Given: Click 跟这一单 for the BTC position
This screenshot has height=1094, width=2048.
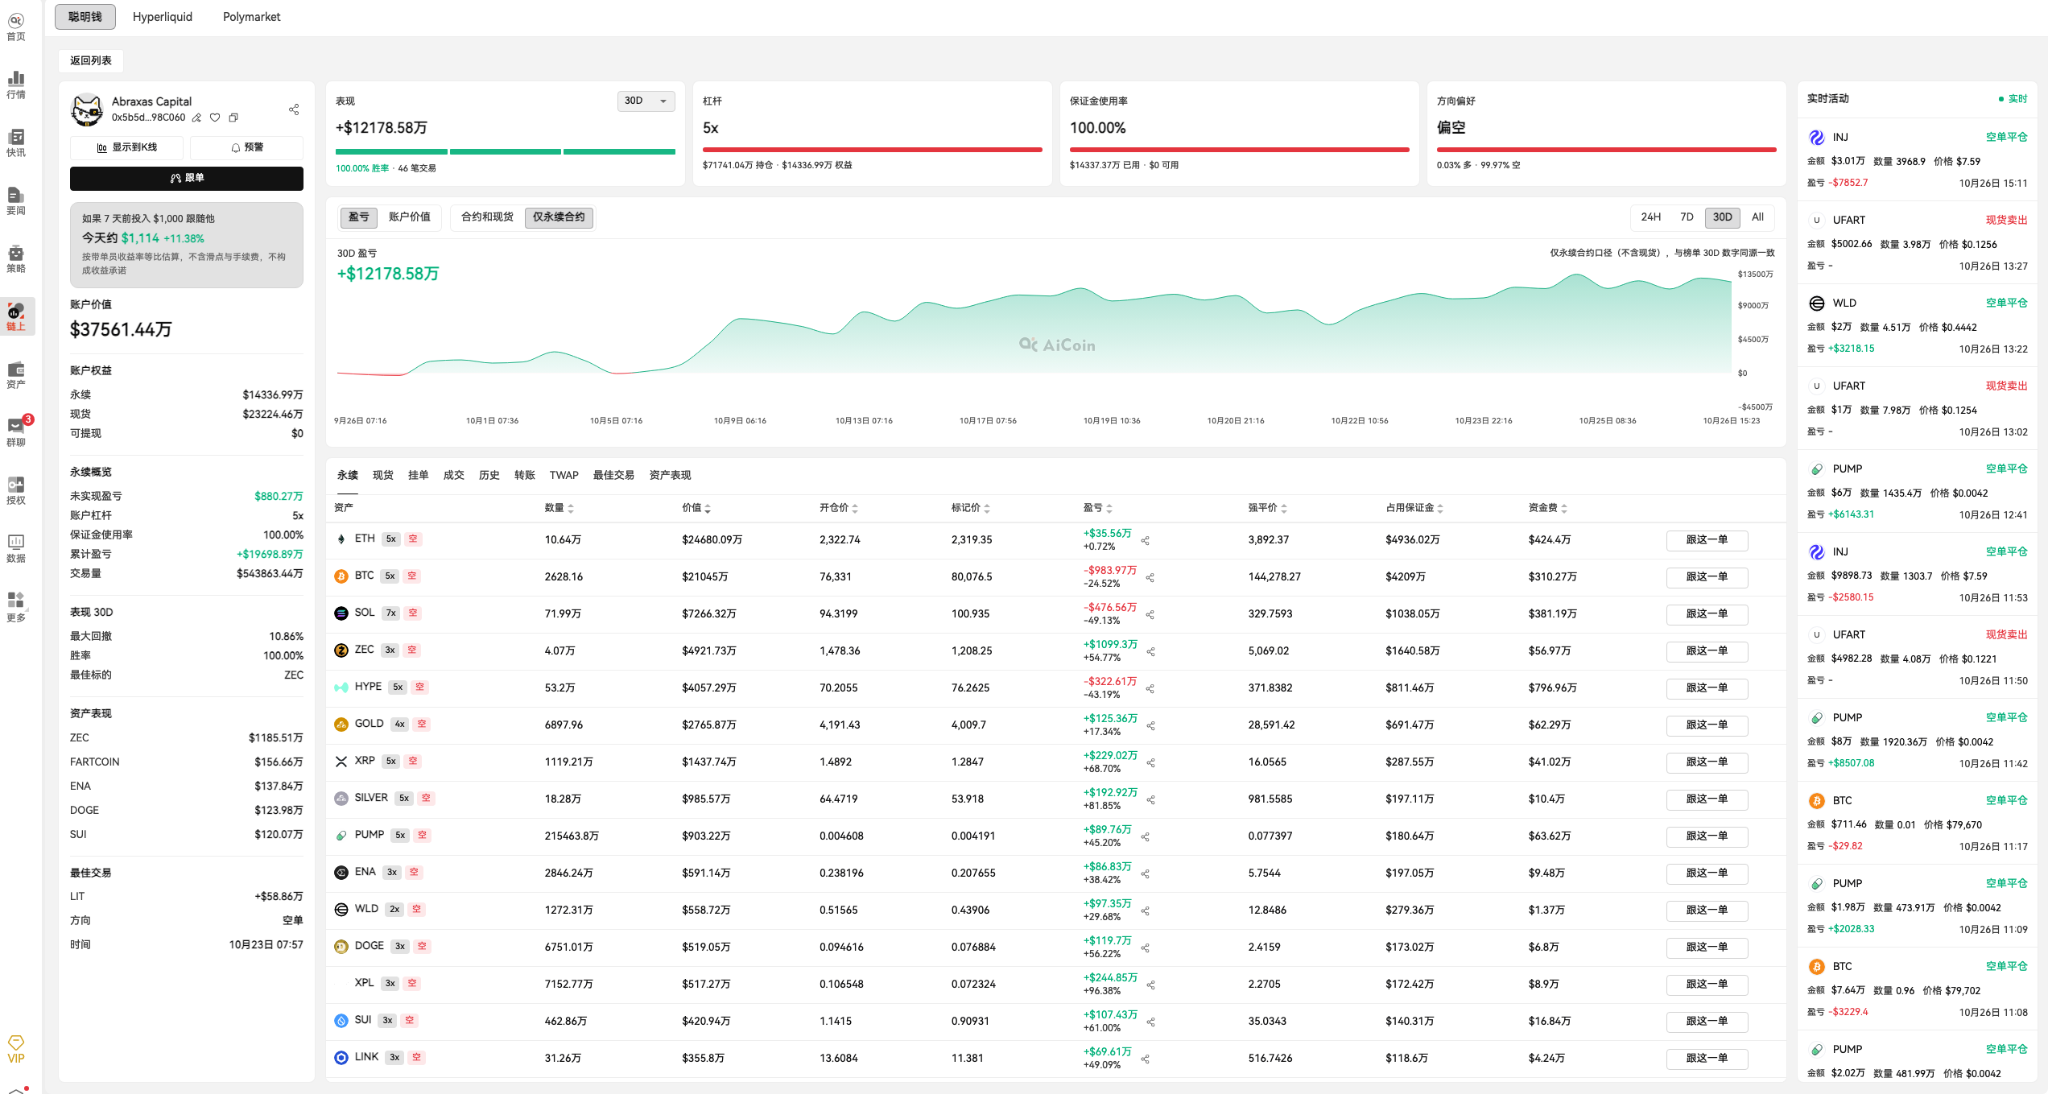Looking at the screenshot, I should coord(1707,577).
